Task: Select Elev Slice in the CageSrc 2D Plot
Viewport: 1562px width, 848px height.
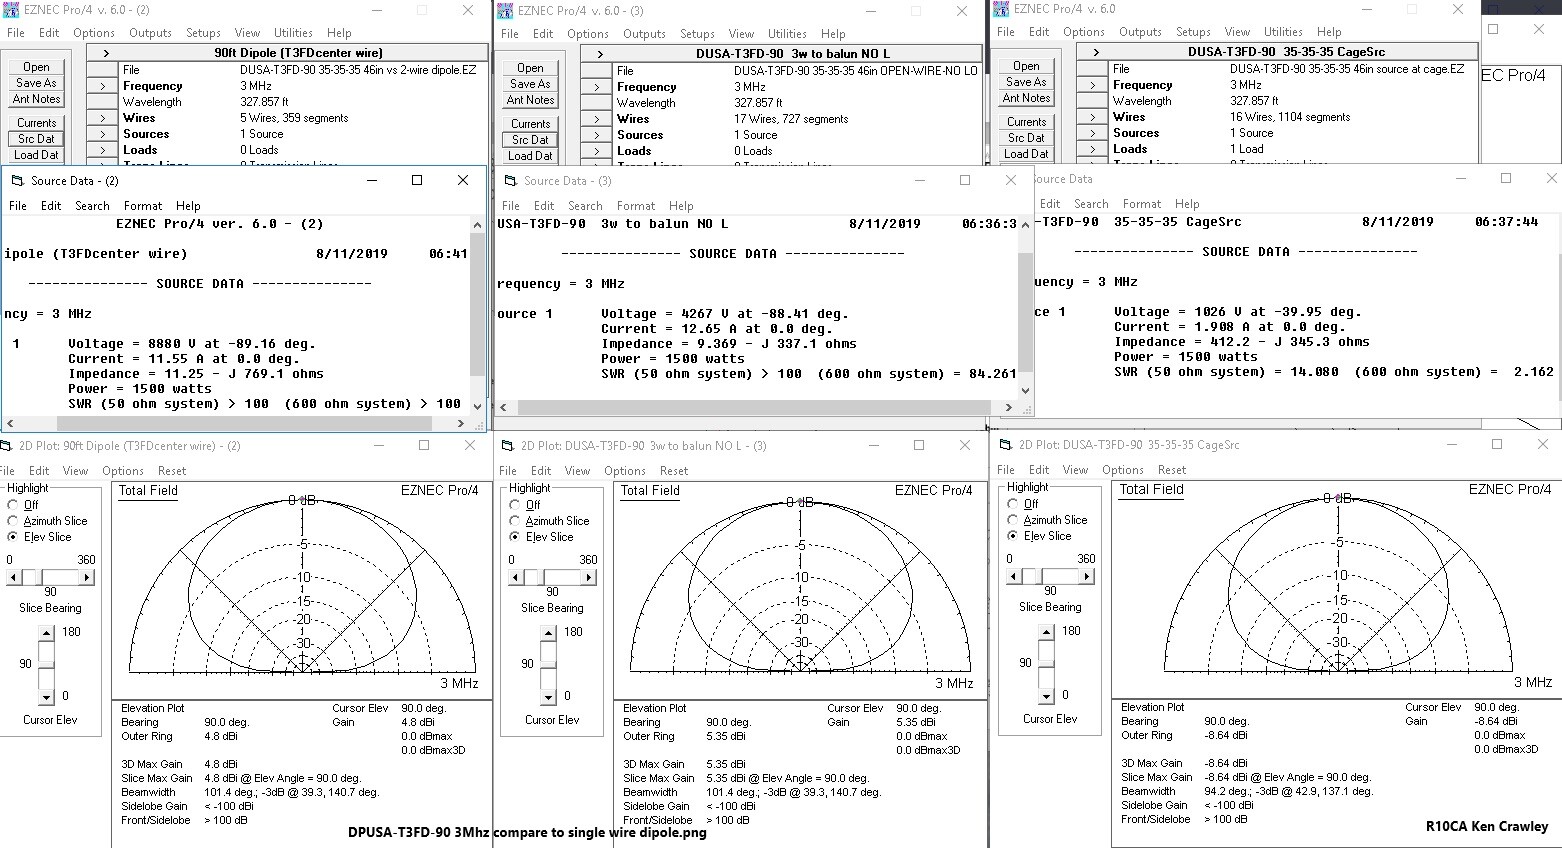Action: [1012, 535]
